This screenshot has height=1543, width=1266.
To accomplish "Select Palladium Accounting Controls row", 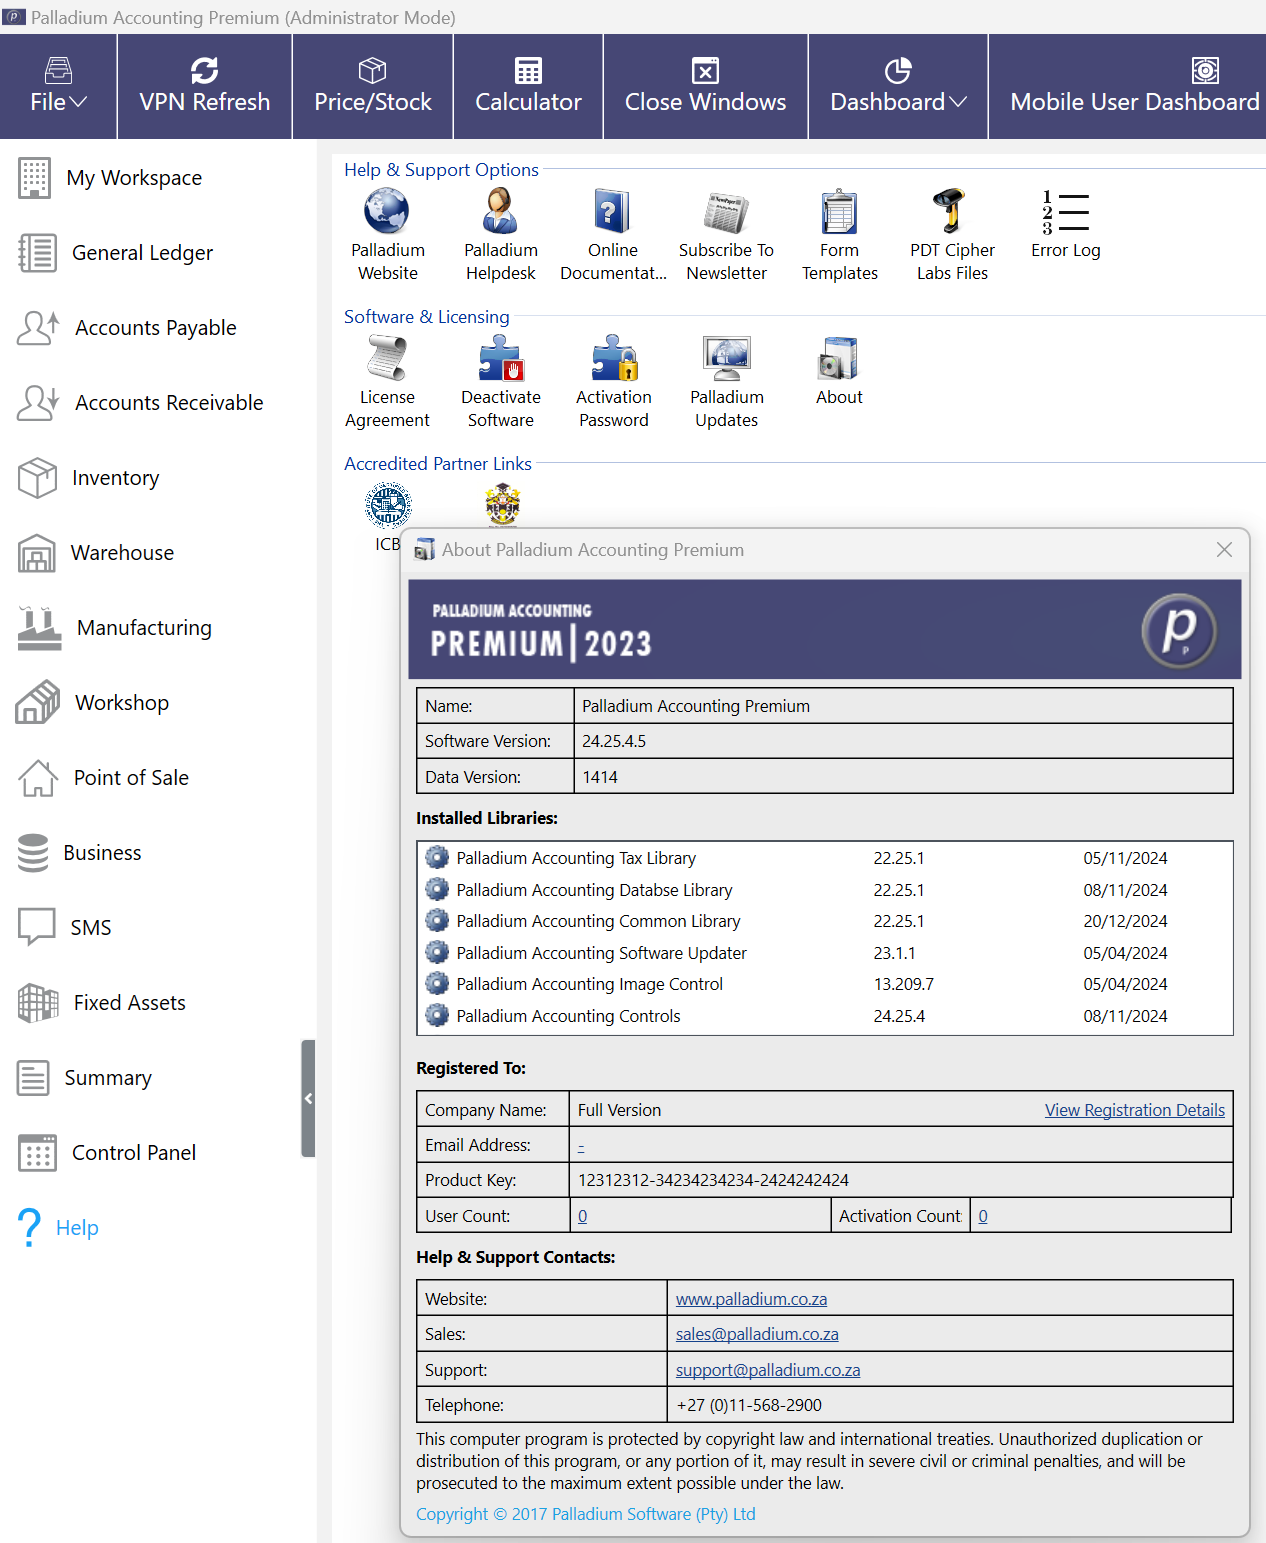I will [825, 1016].
